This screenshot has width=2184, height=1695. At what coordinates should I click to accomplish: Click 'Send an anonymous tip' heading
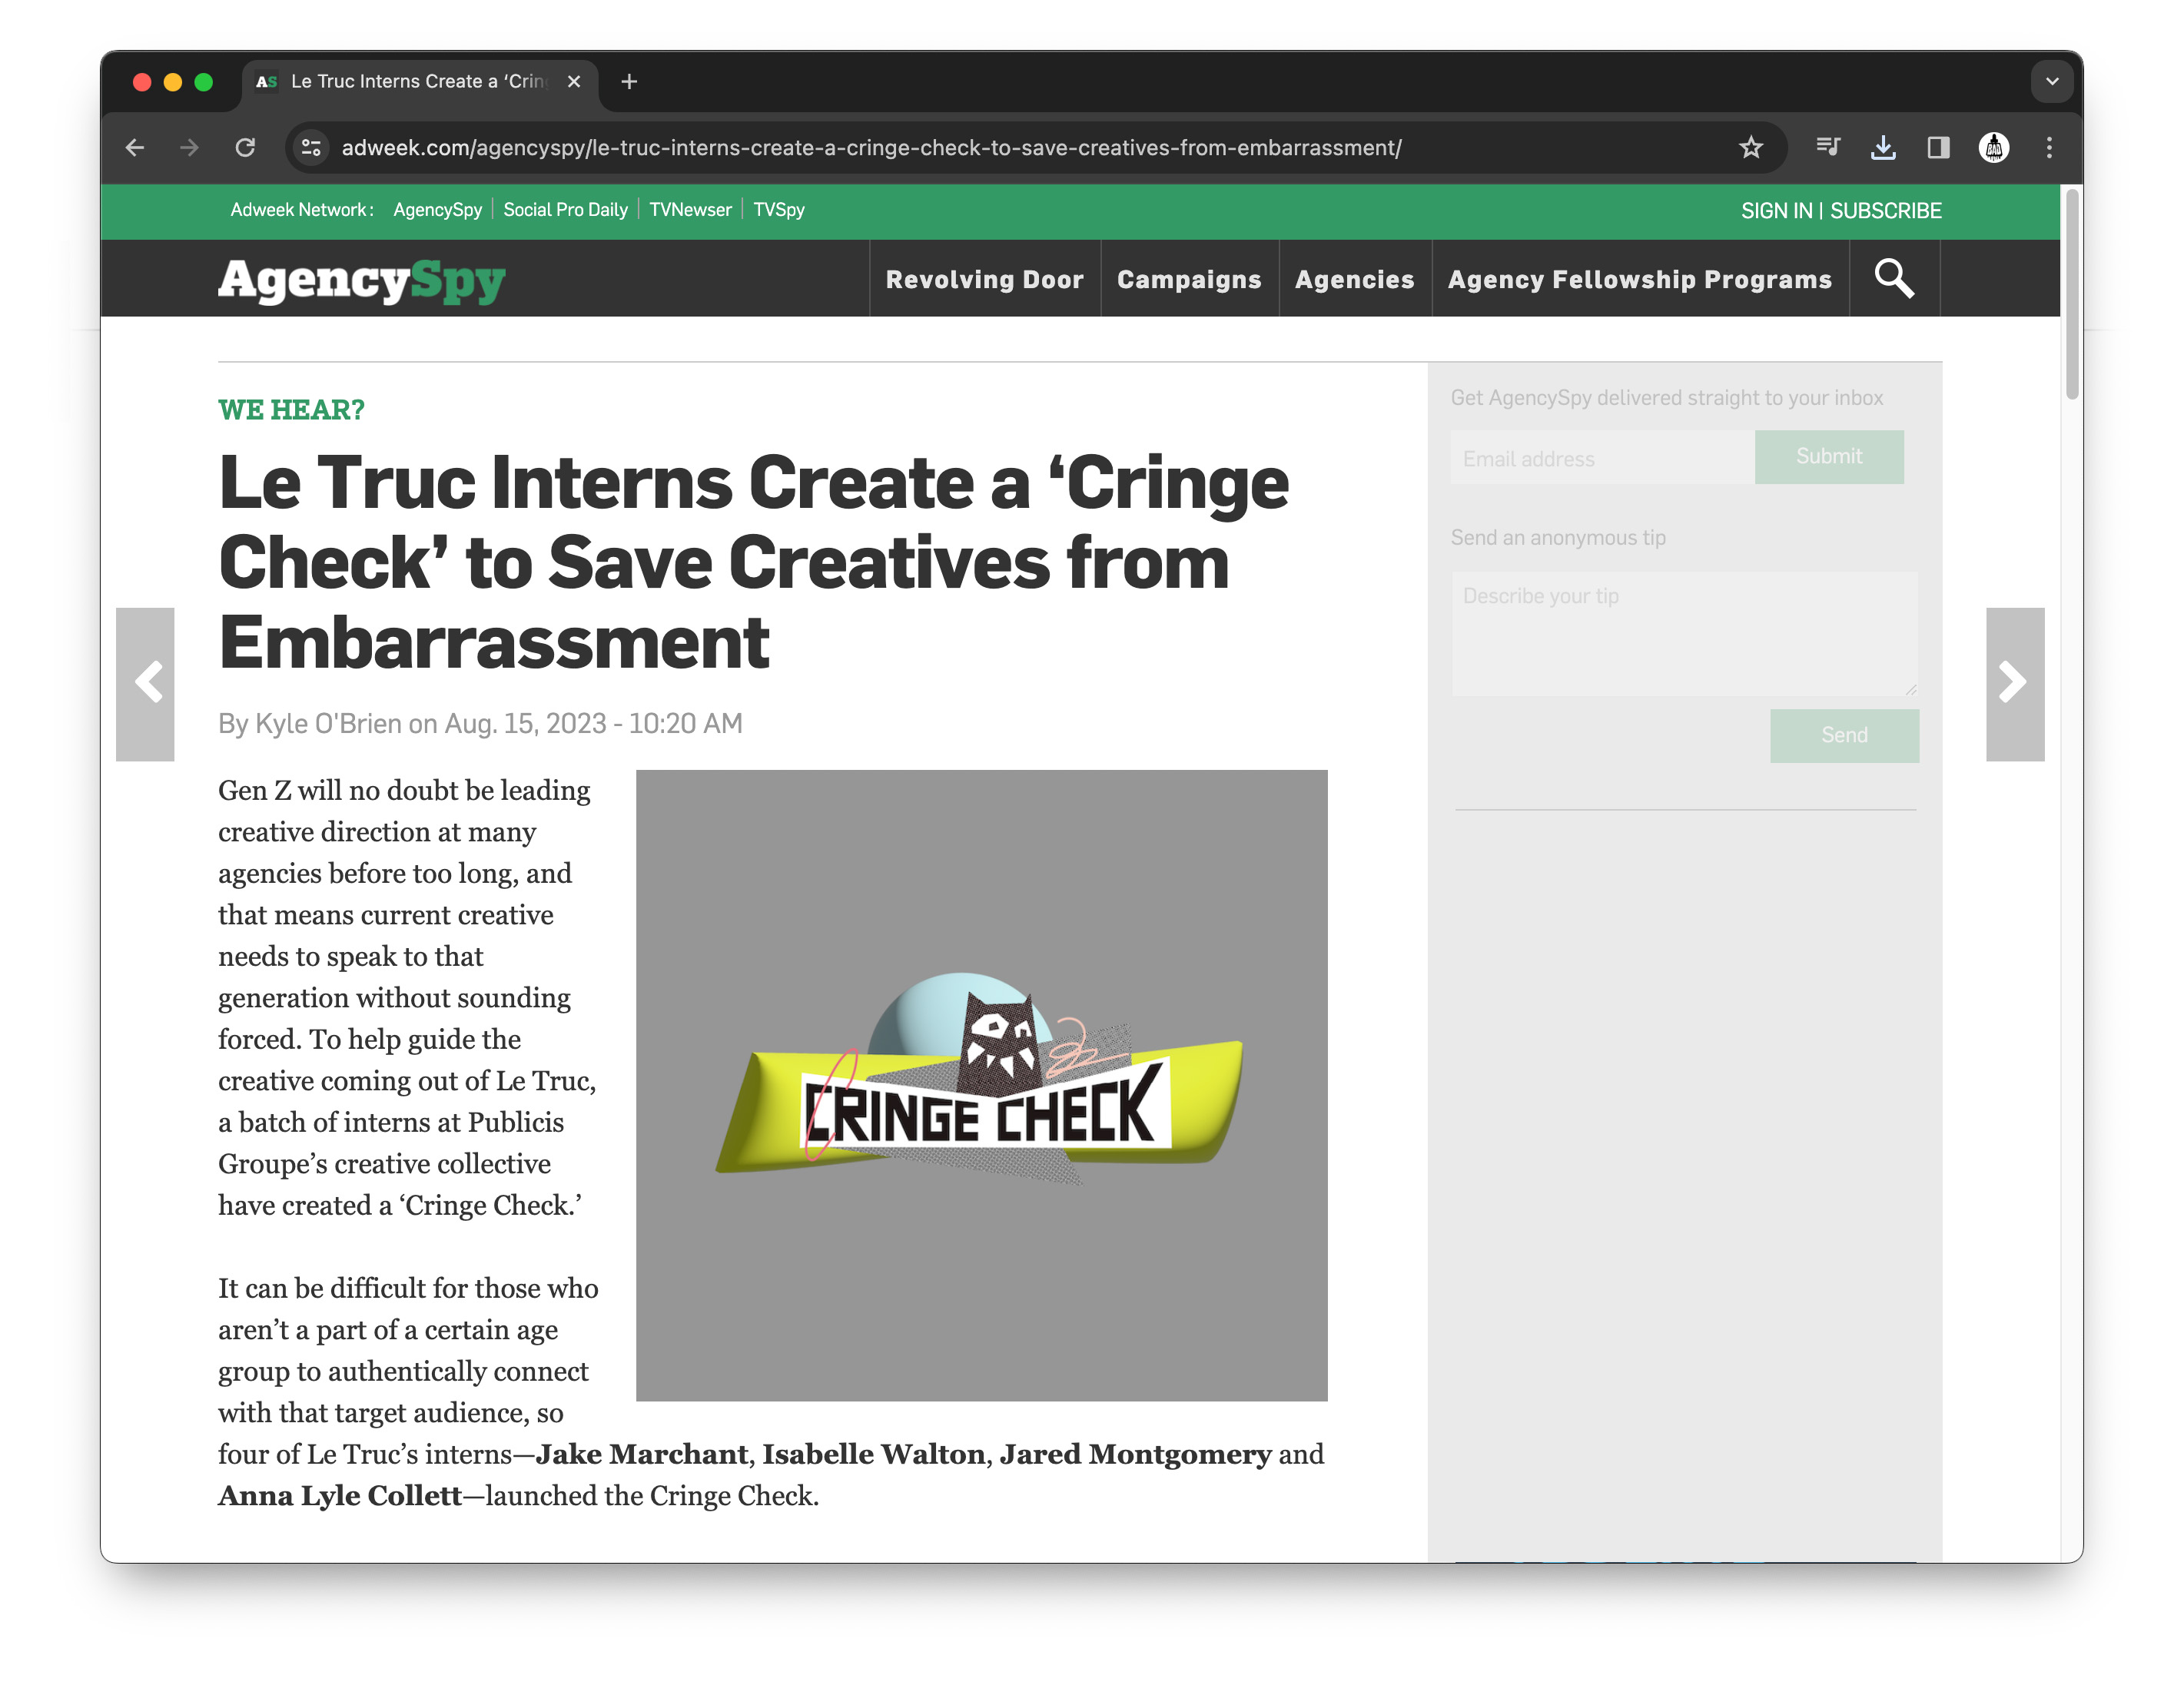click(1558, 538)
